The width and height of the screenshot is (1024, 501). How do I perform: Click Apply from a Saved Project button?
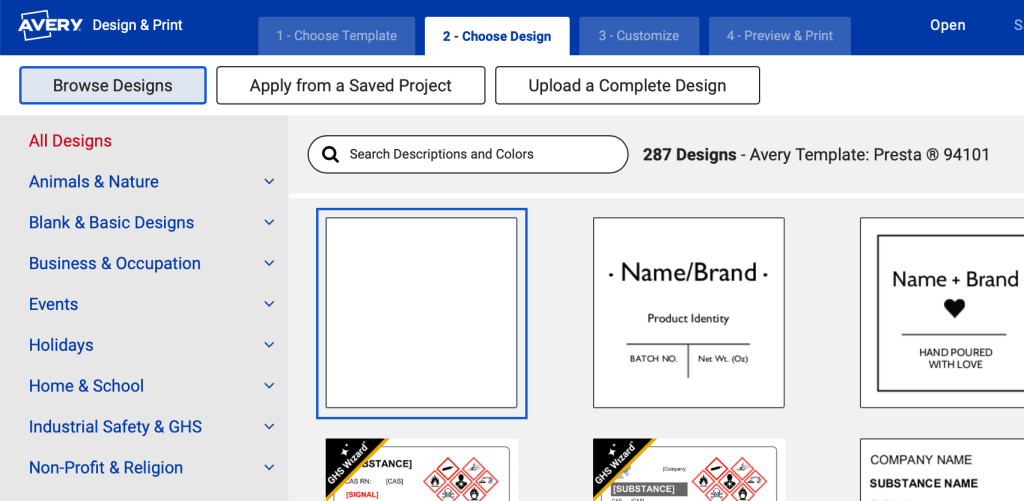(x=350, y=86)
